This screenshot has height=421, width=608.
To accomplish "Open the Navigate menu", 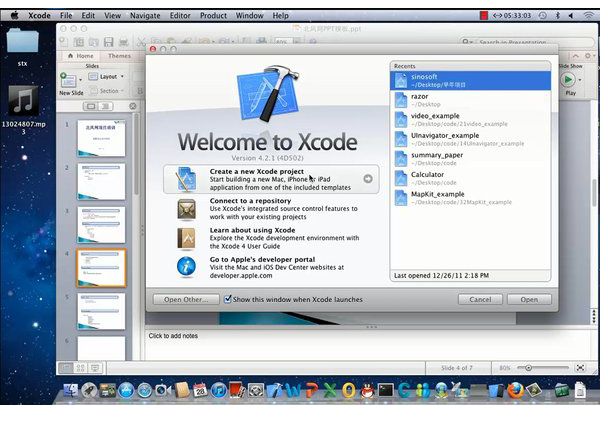I will [x=145, y=16].
